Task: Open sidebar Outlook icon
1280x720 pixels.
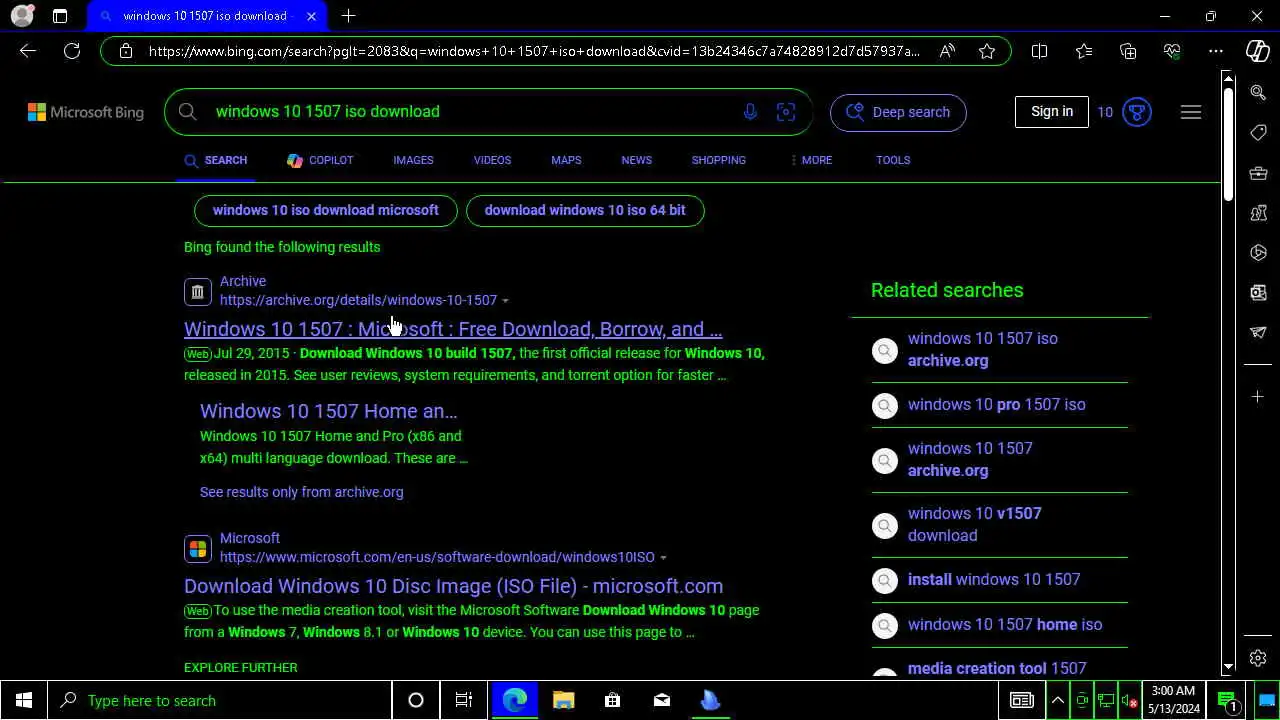Action: (x=1258, y=293)
